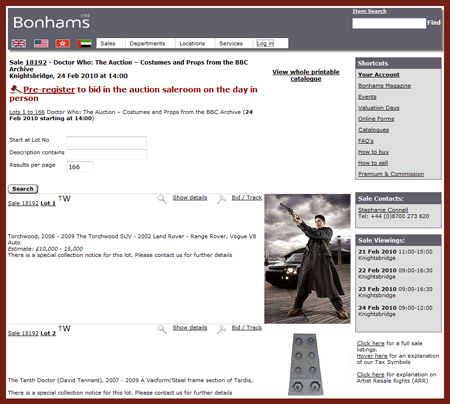Viewport: 450px width, 404px height.
Task: Focus the Item Search input field
Action: tap(389, 23)
